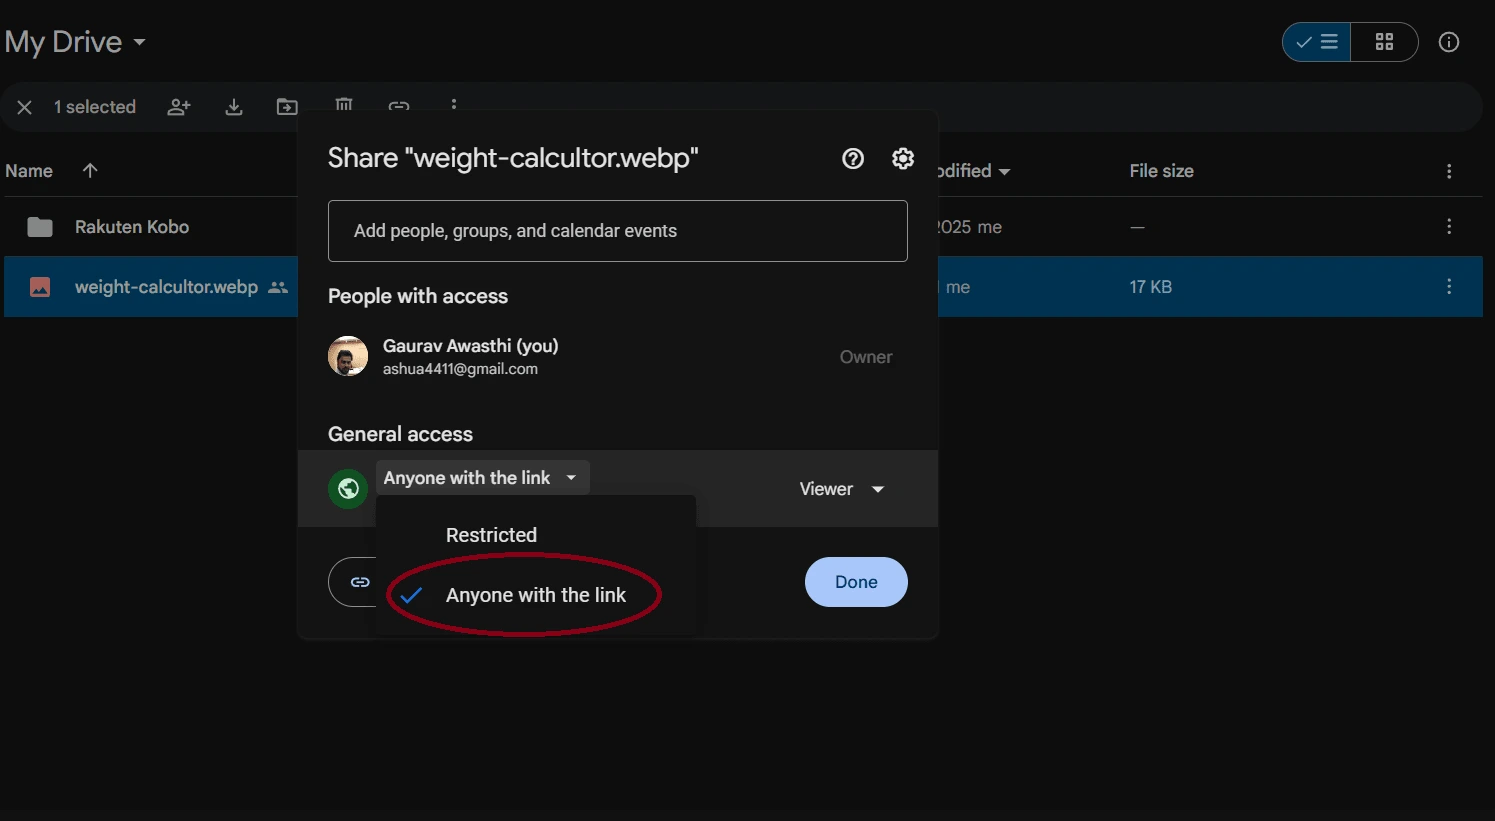
Task: Download the selected file
Action: coord(233,106)
